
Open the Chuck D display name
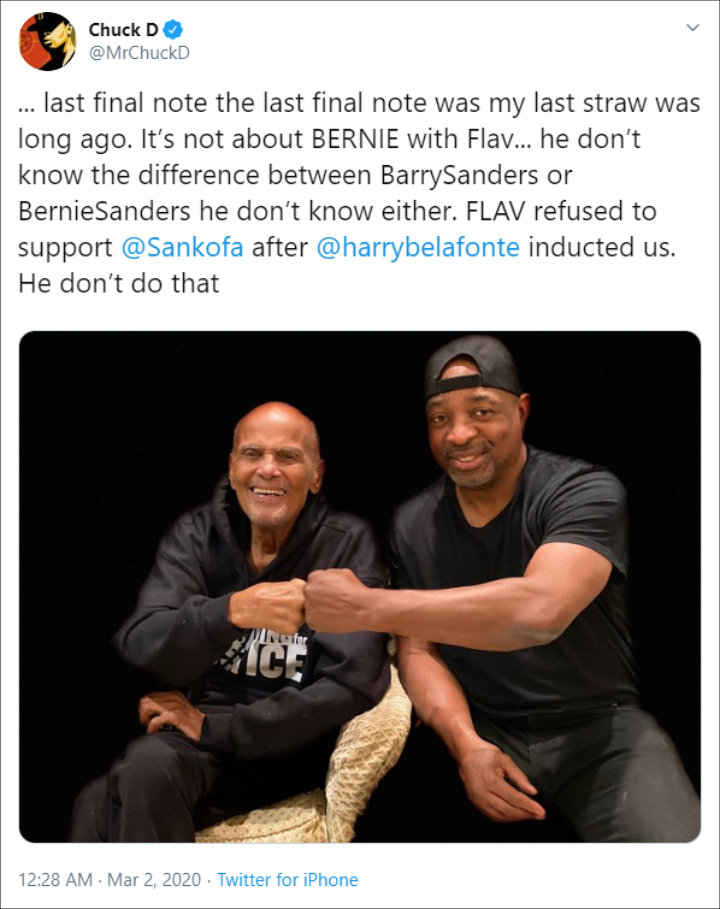(x=123, y=29)
